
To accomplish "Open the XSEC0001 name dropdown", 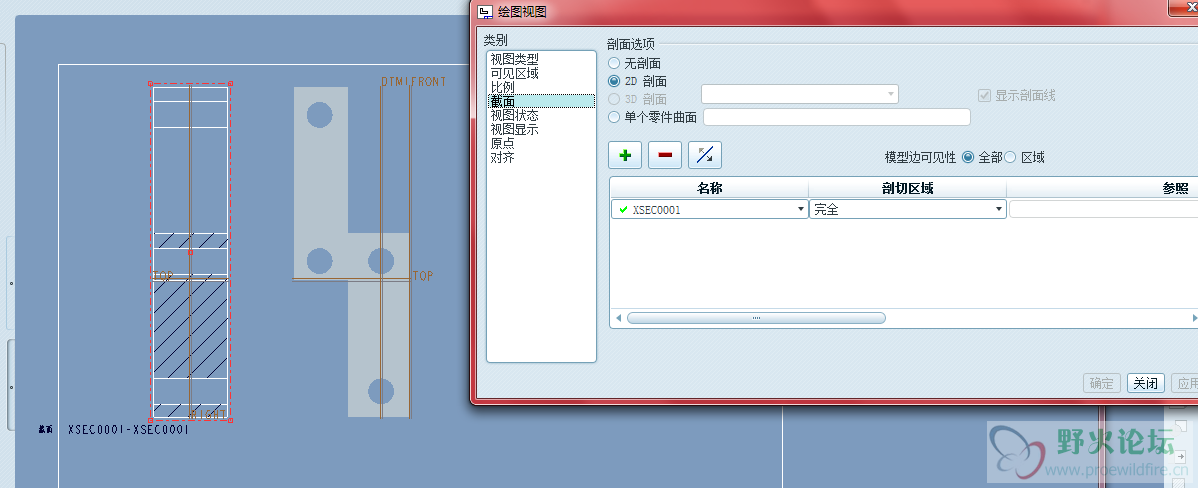I will (801, 209).
